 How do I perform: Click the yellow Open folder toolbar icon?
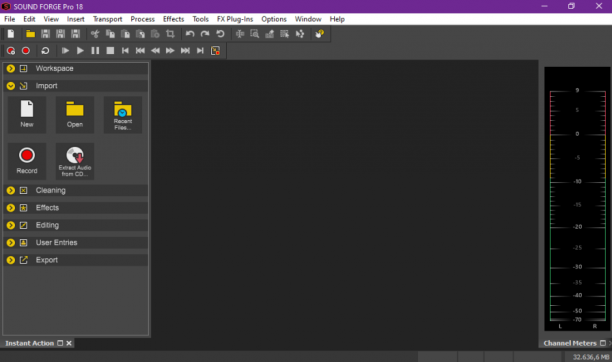pos(30,34)
